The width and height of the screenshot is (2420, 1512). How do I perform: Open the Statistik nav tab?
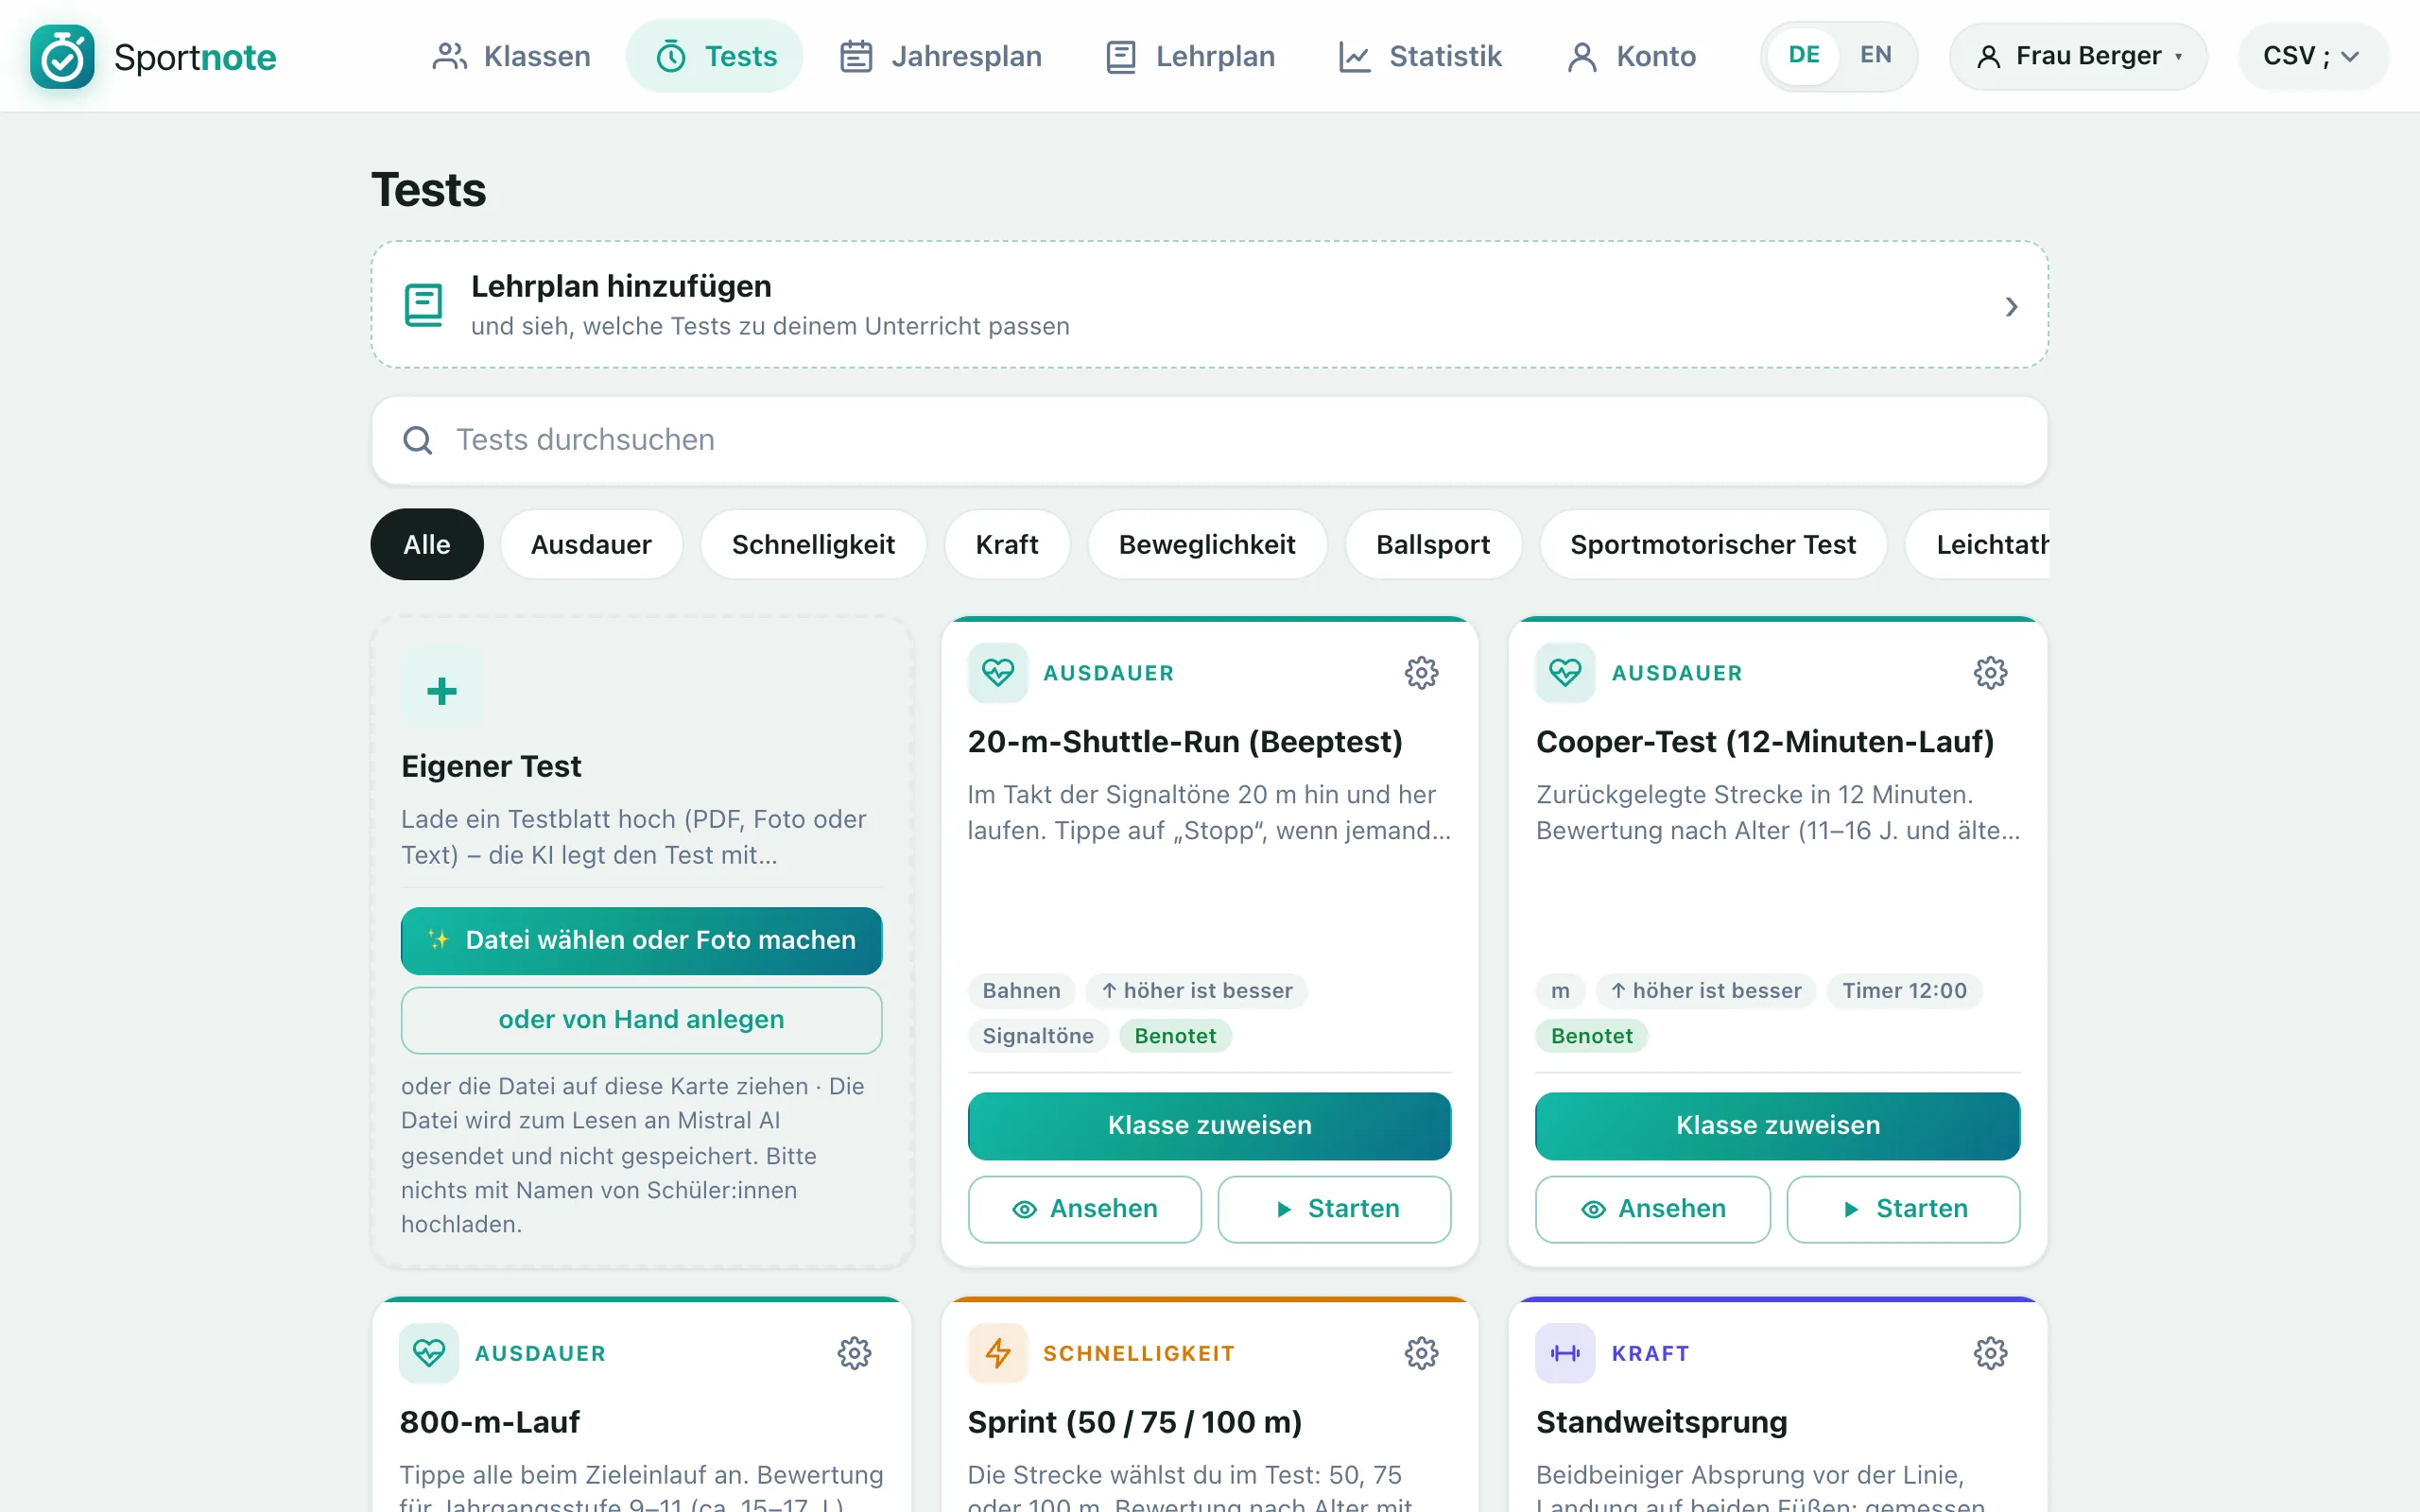point(1420,56)
